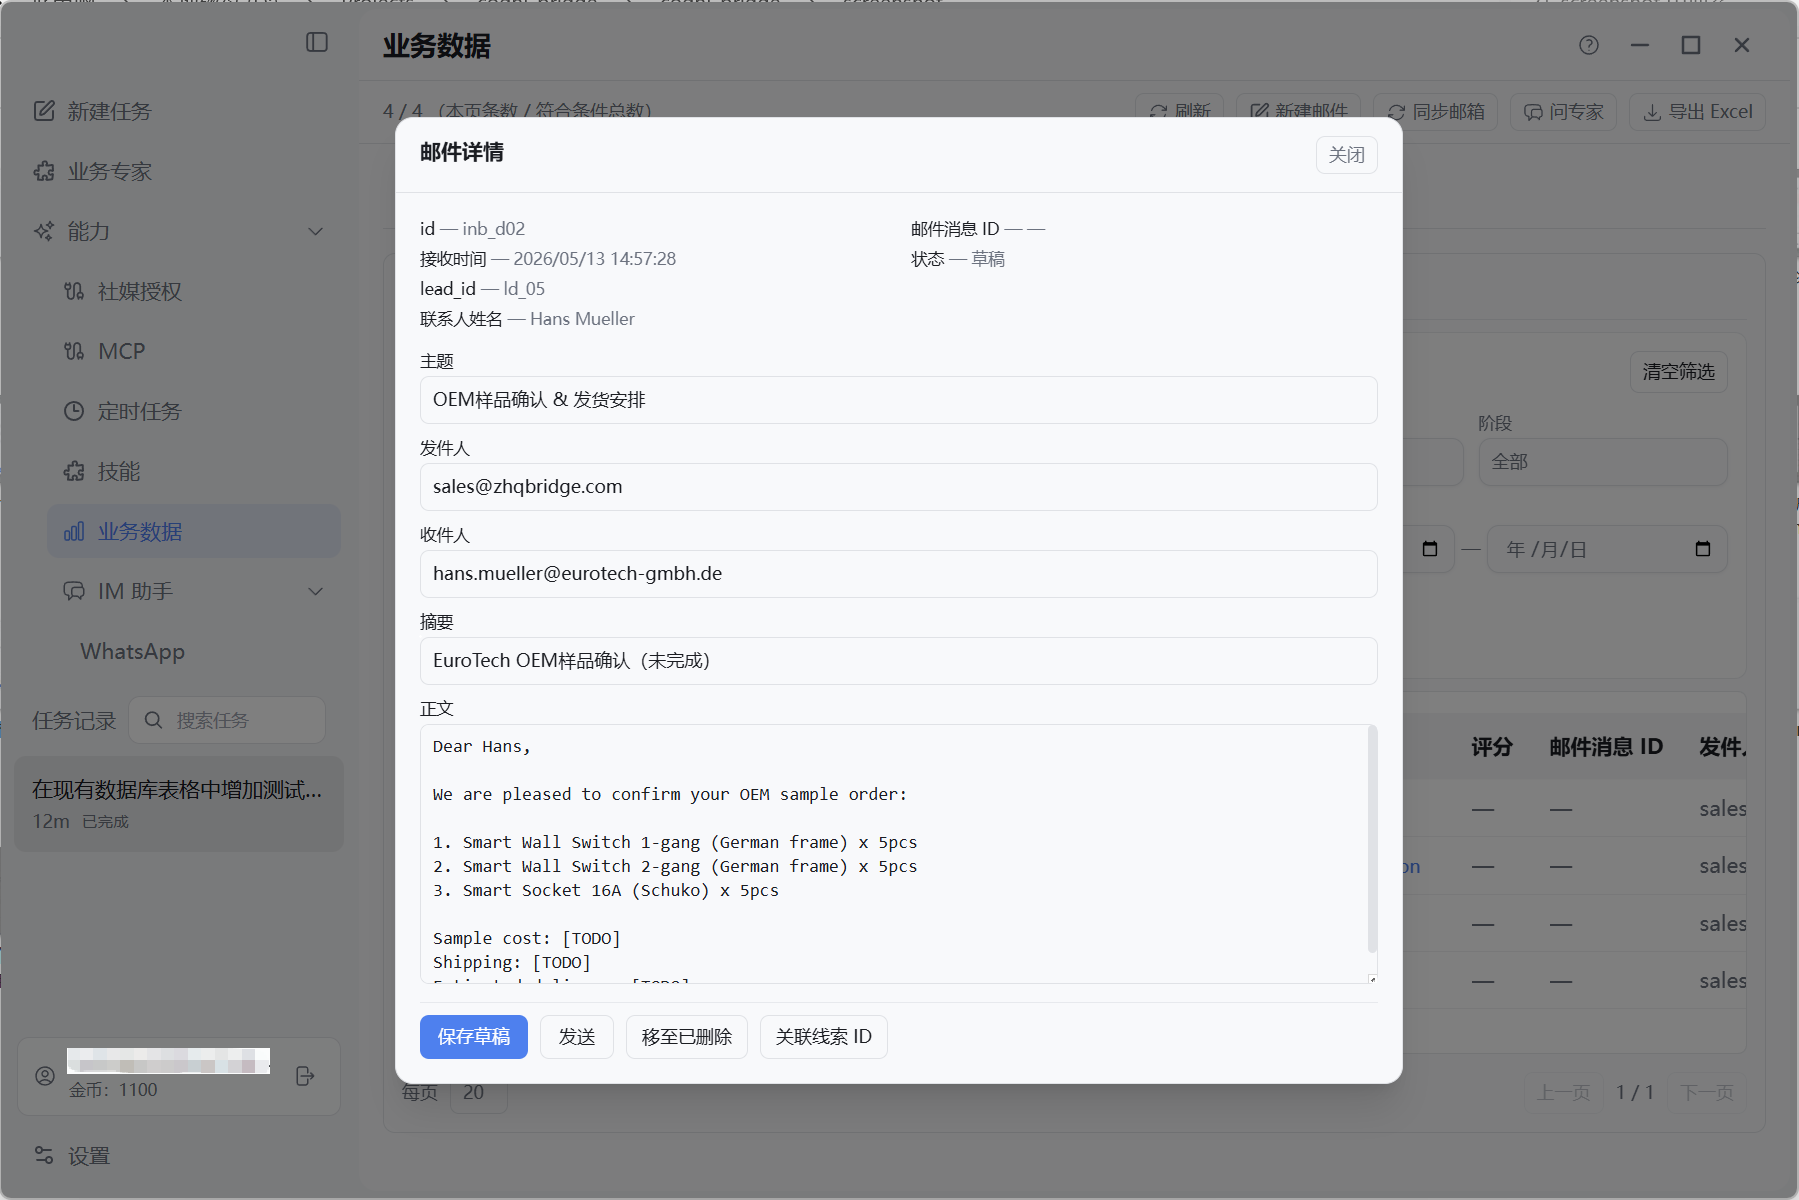The height and width of the screenshot is (1200, 1799).
Task: Click inside the 正文 body text area
Action: 893,854
